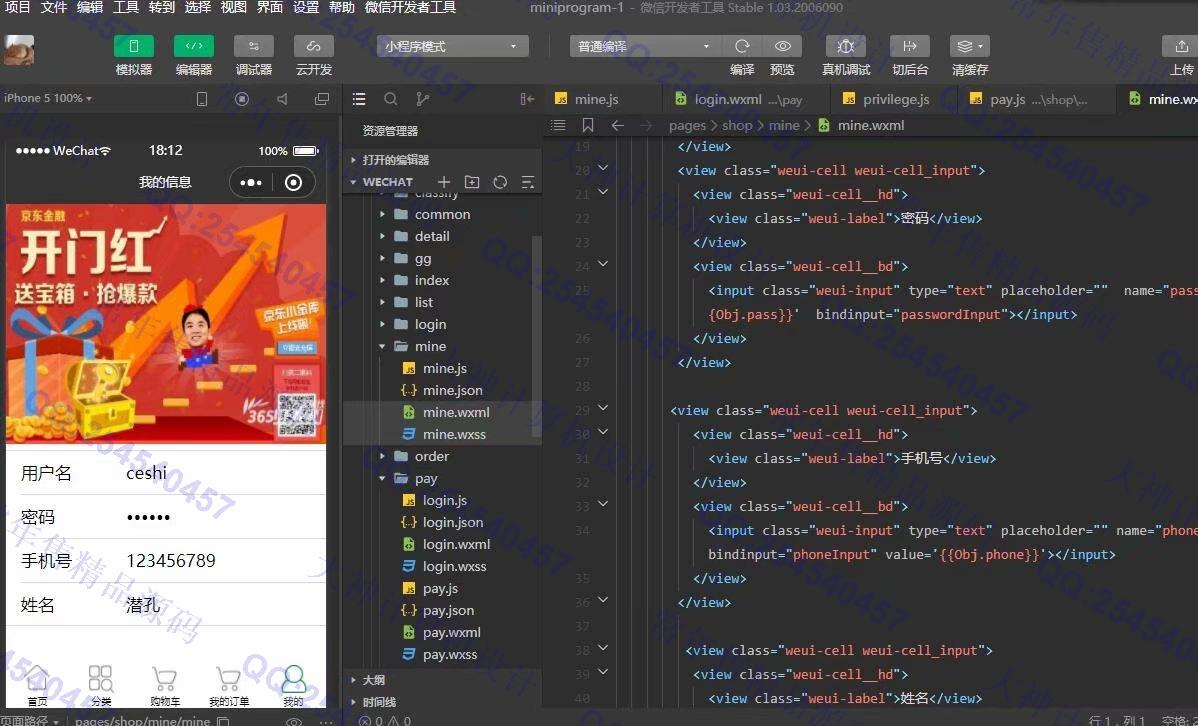The height and width of the screenshot is (726, 1198).
Task: Expand the gg folder
Action: (423, 259)
